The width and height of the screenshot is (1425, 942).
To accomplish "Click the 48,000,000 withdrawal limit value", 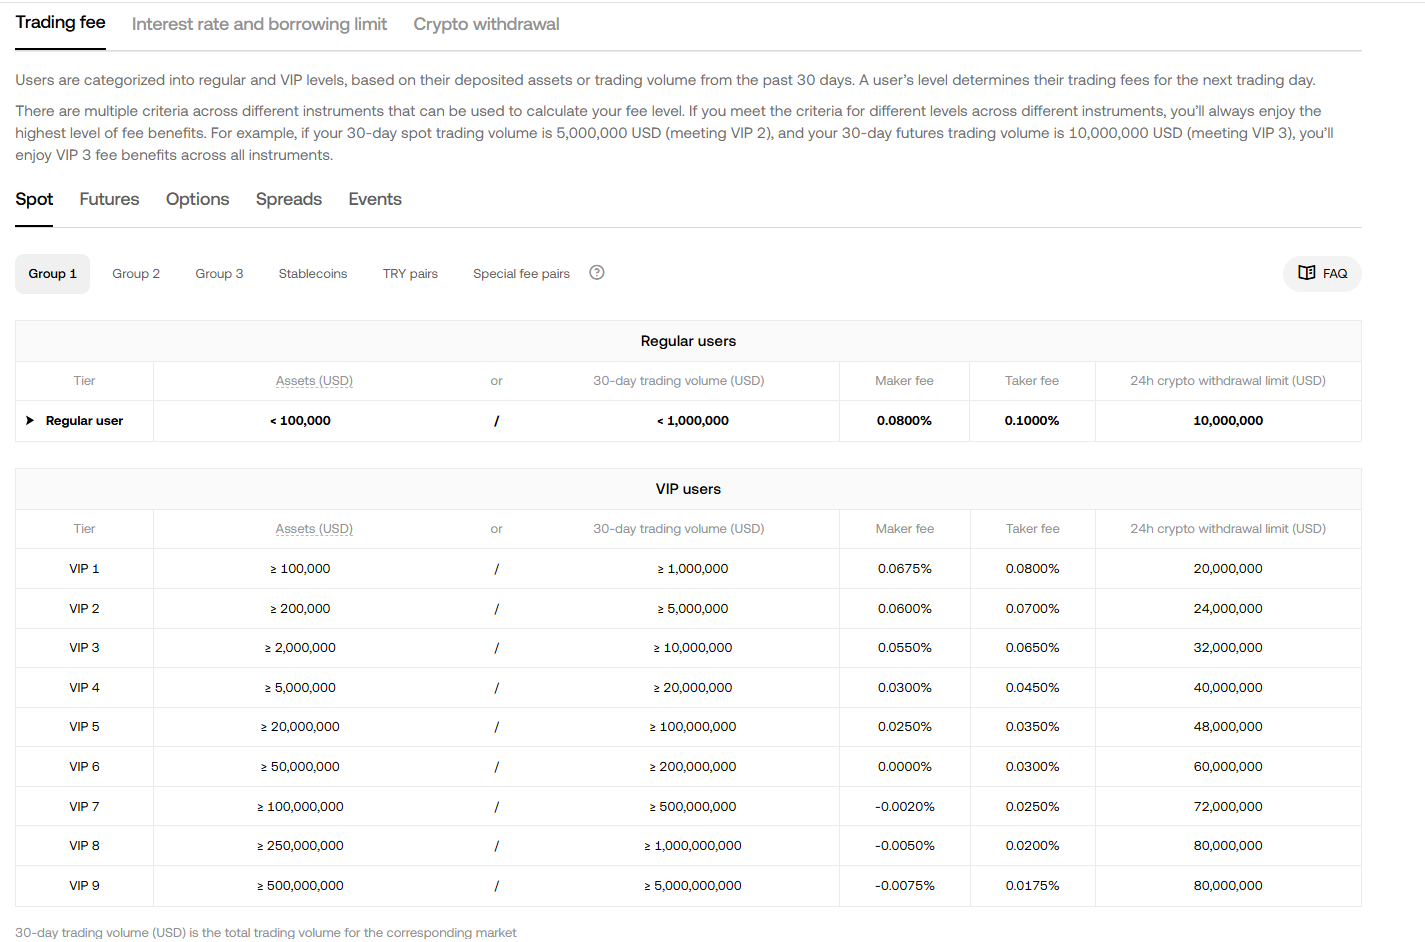I will tap(1228, 727).
